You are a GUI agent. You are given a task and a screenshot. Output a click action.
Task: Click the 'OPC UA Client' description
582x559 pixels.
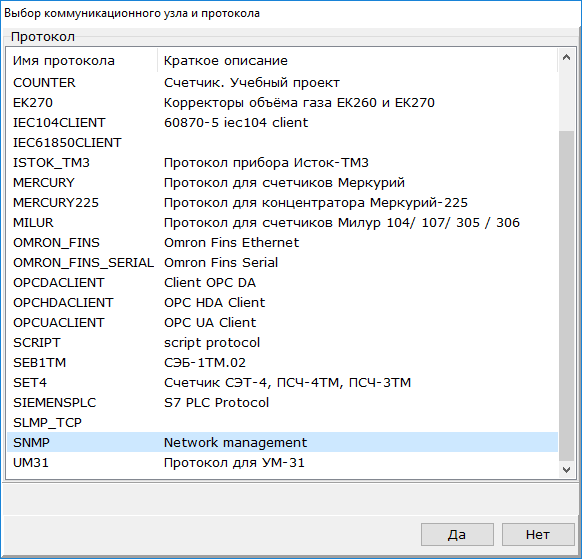[x=210, y=323]
